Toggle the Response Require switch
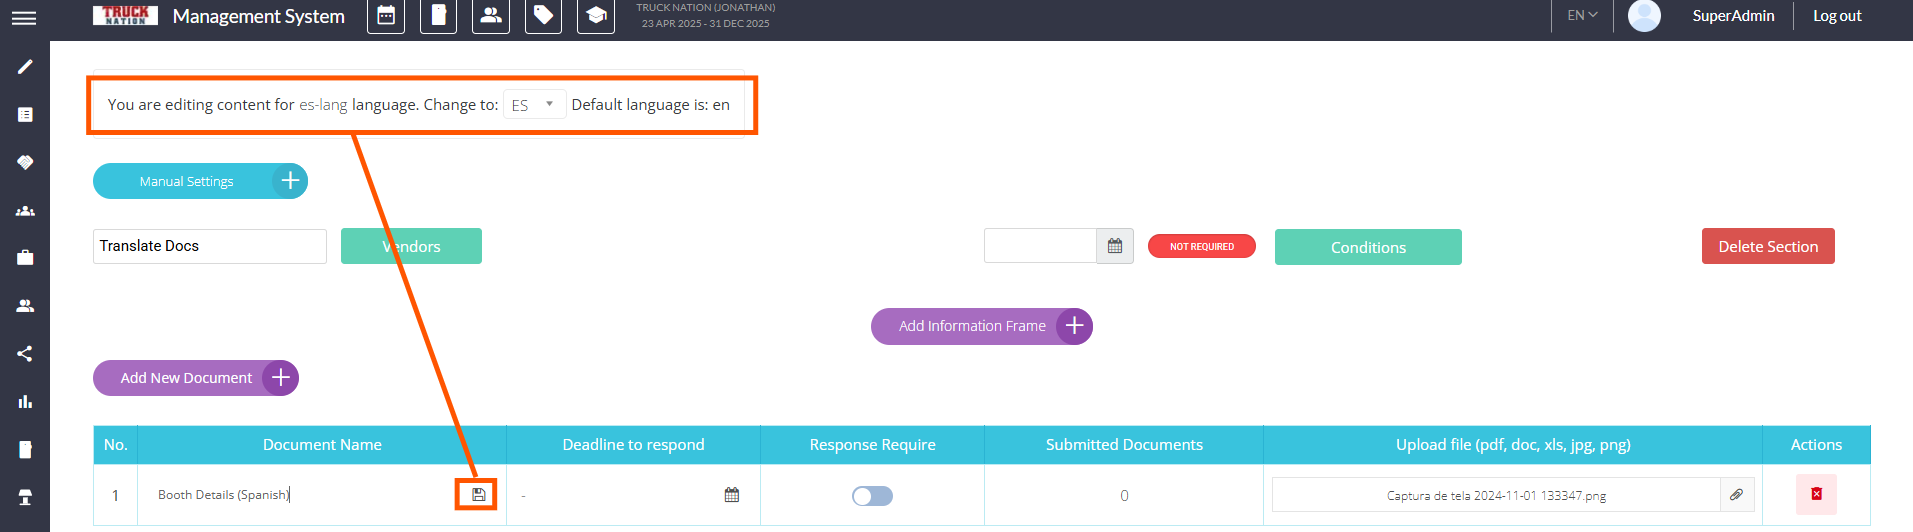 click(872, 496)
